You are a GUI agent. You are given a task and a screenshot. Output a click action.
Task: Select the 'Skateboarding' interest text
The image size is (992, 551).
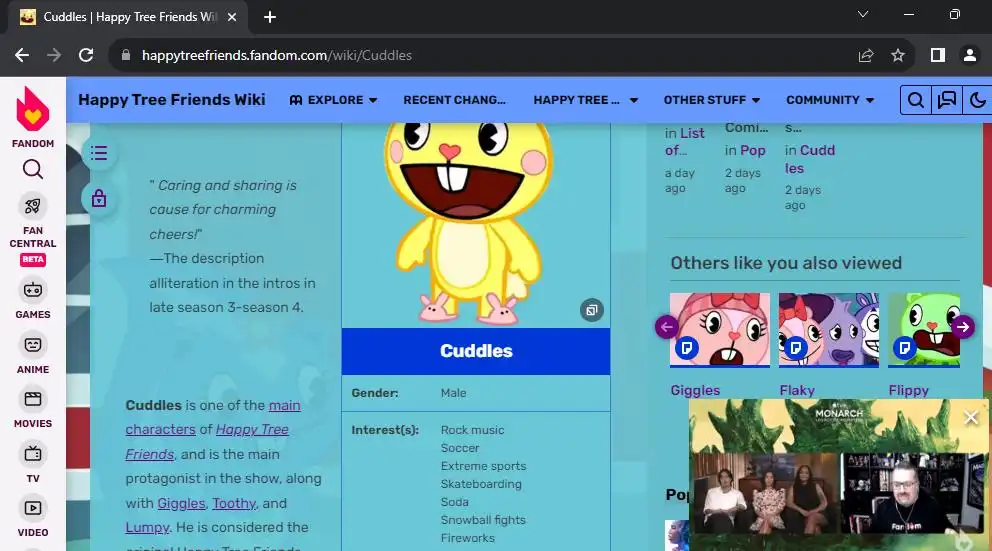(x=481, y=484)
